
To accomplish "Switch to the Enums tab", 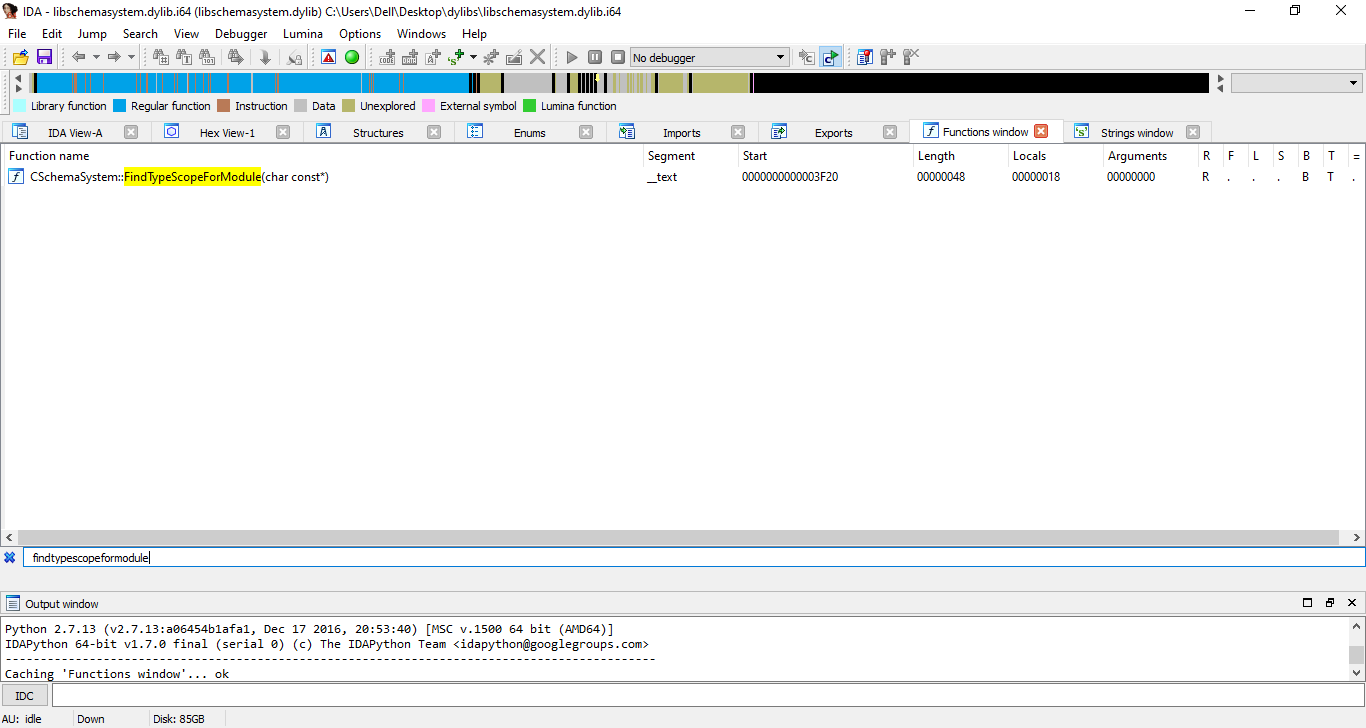I will tap(530, 132).
